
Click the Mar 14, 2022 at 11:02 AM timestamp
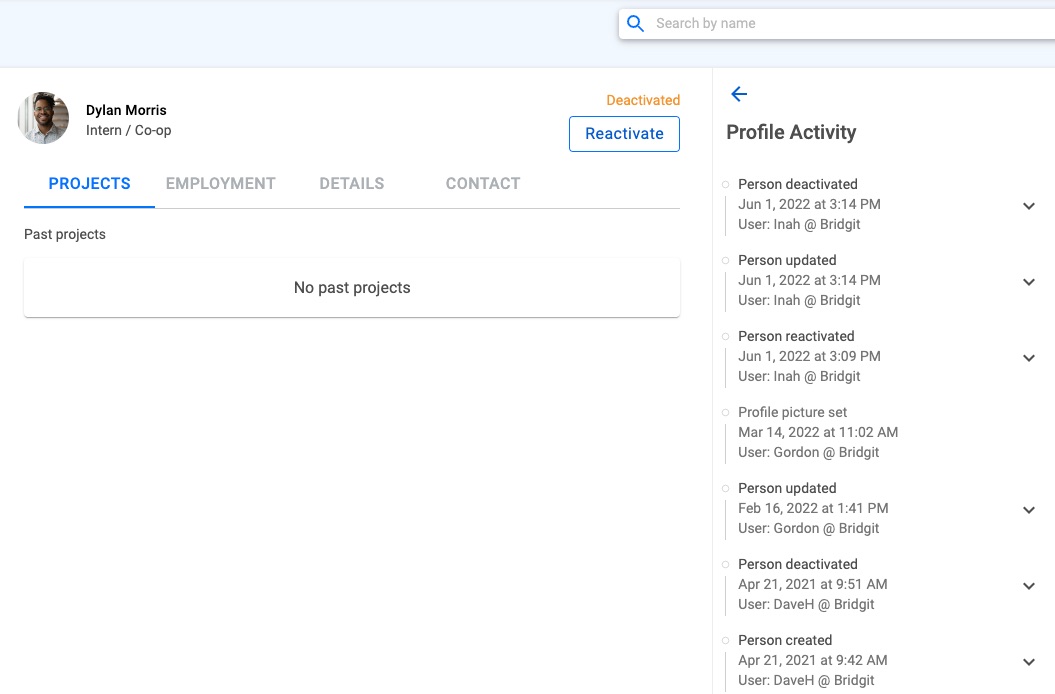click(818, 433)
